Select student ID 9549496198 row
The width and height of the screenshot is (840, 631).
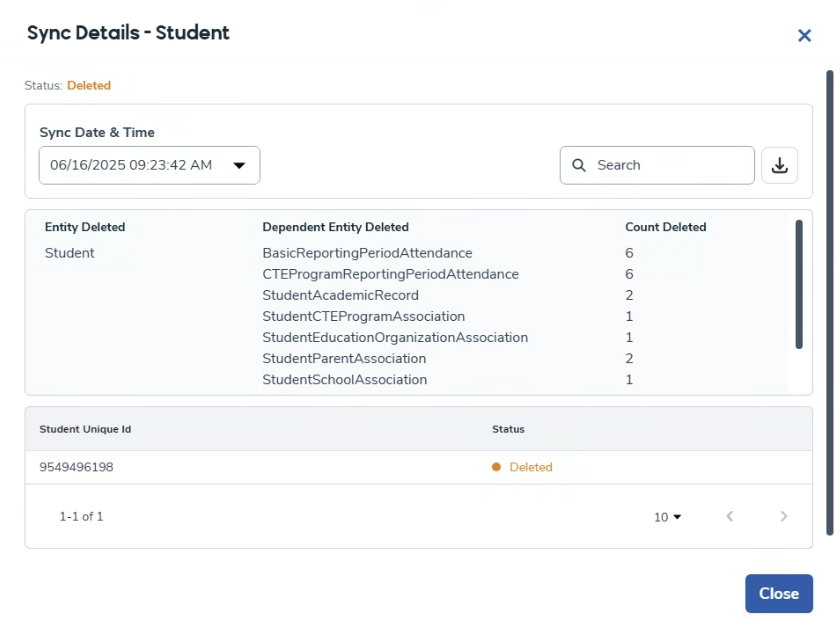click(76, 467)
